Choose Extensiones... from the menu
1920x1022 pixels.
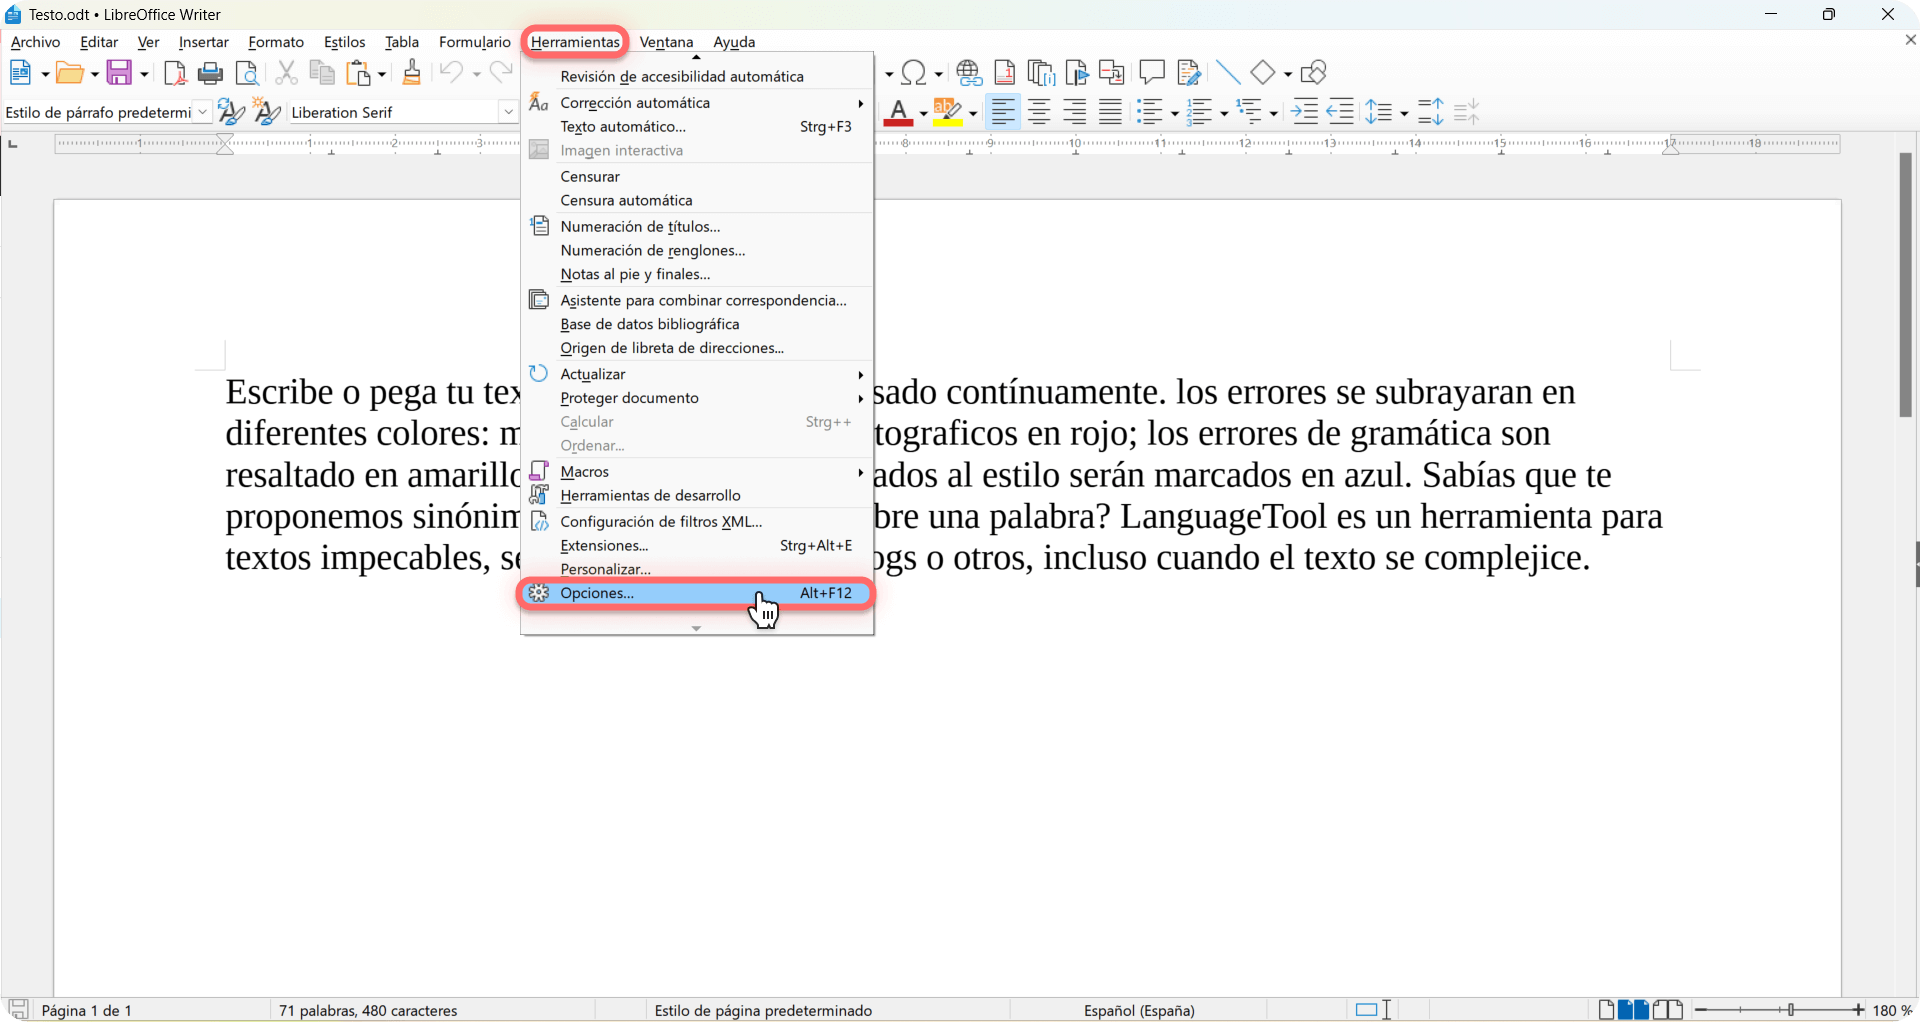(697, 546)
